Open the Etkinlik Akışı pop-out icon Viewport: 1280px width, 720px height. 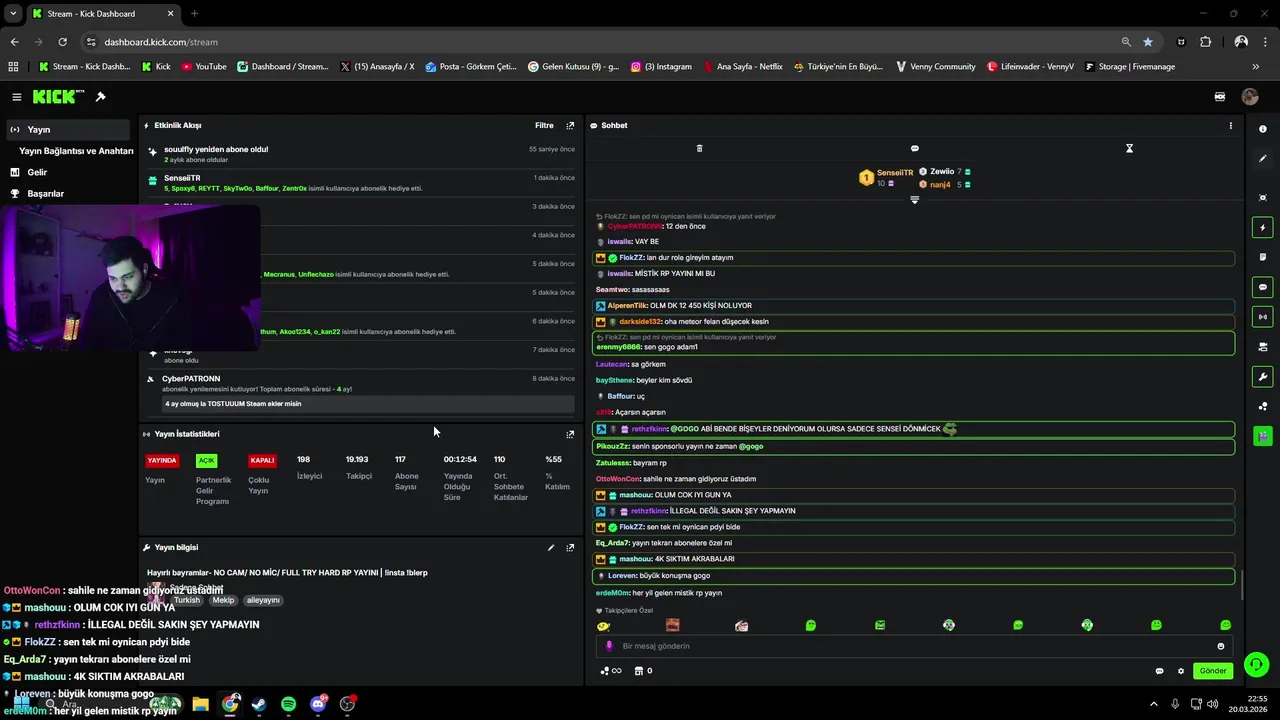[x=570, y=126]
